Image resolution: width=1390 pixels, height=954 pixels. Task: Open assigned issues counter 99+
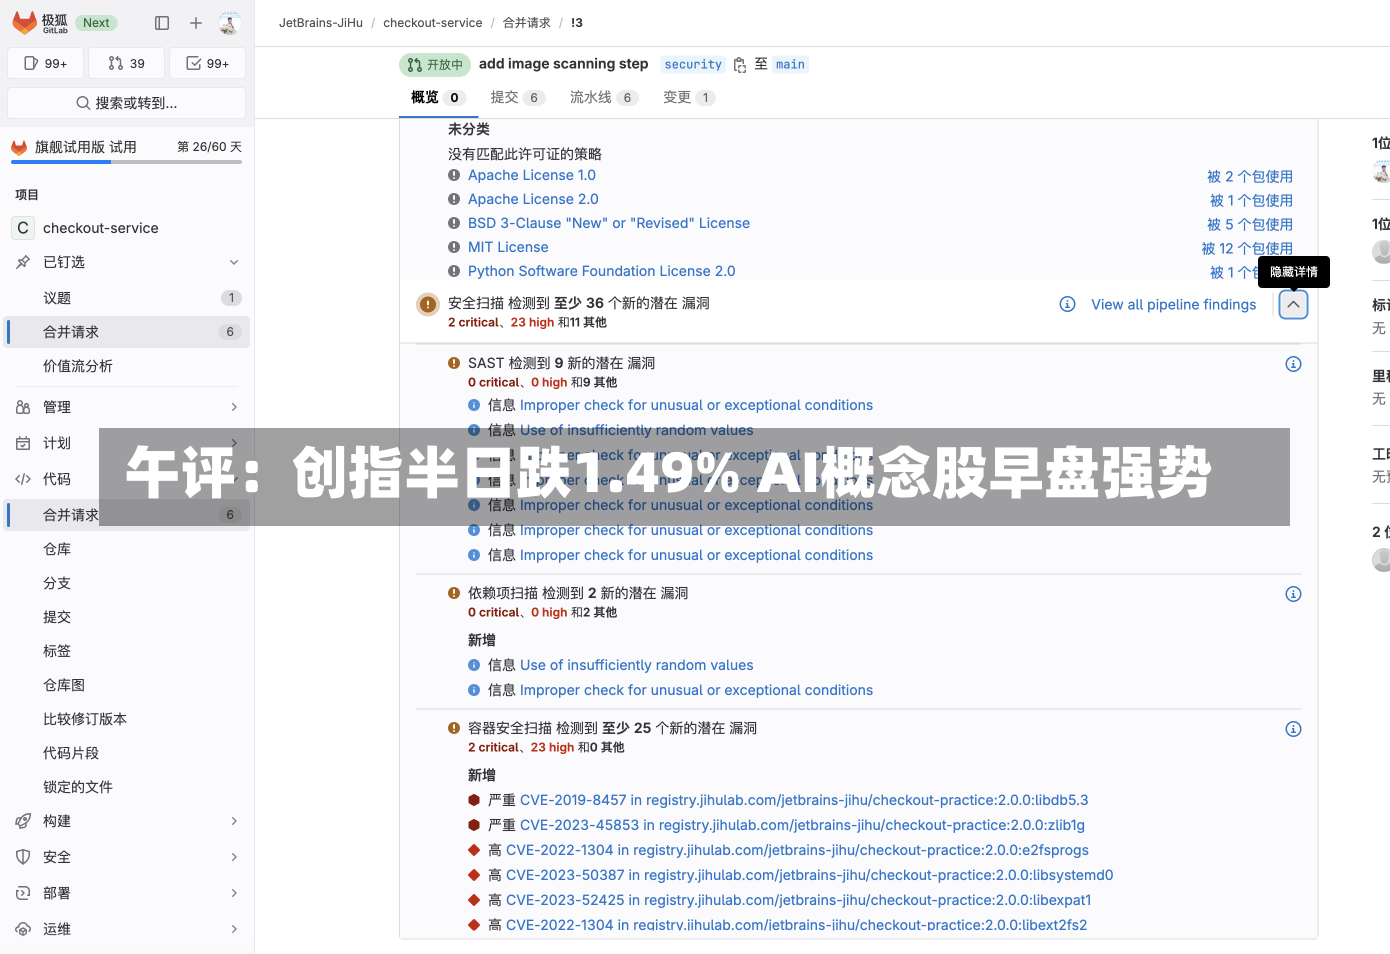tap(45, 63)
